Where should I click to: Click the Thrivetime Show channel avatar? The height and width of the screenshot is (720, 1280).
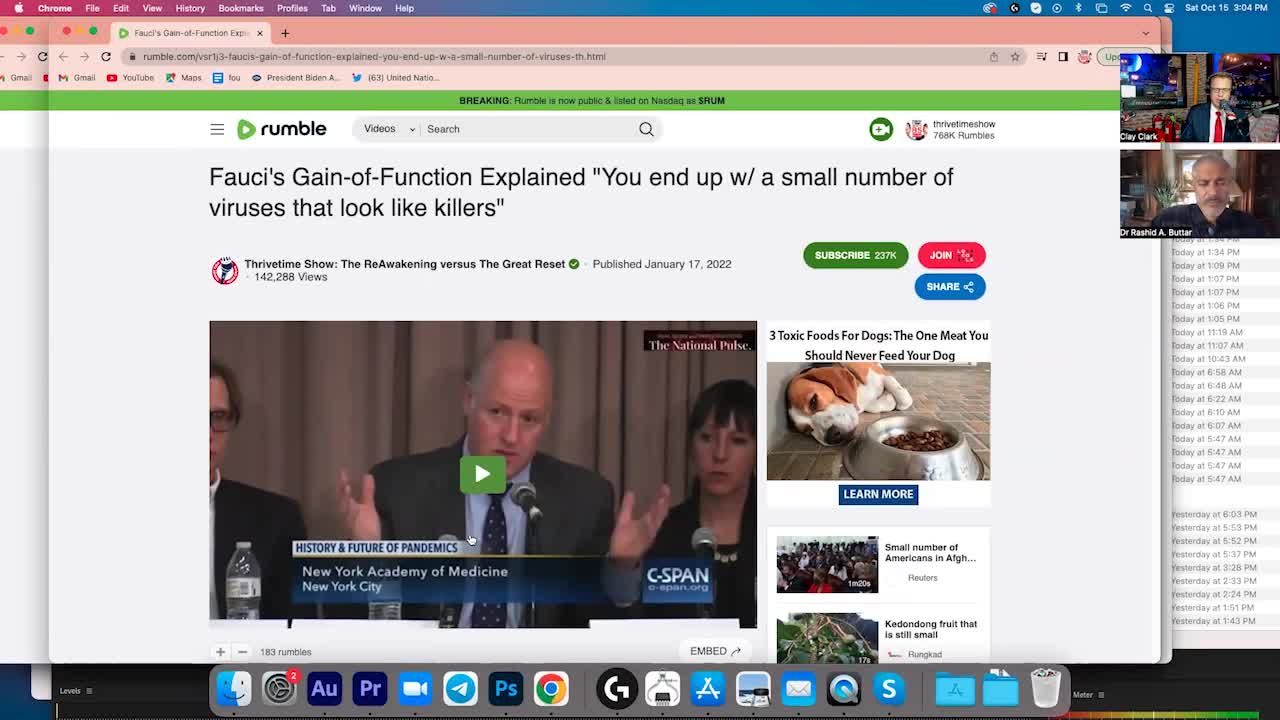[x=225, y=270]
